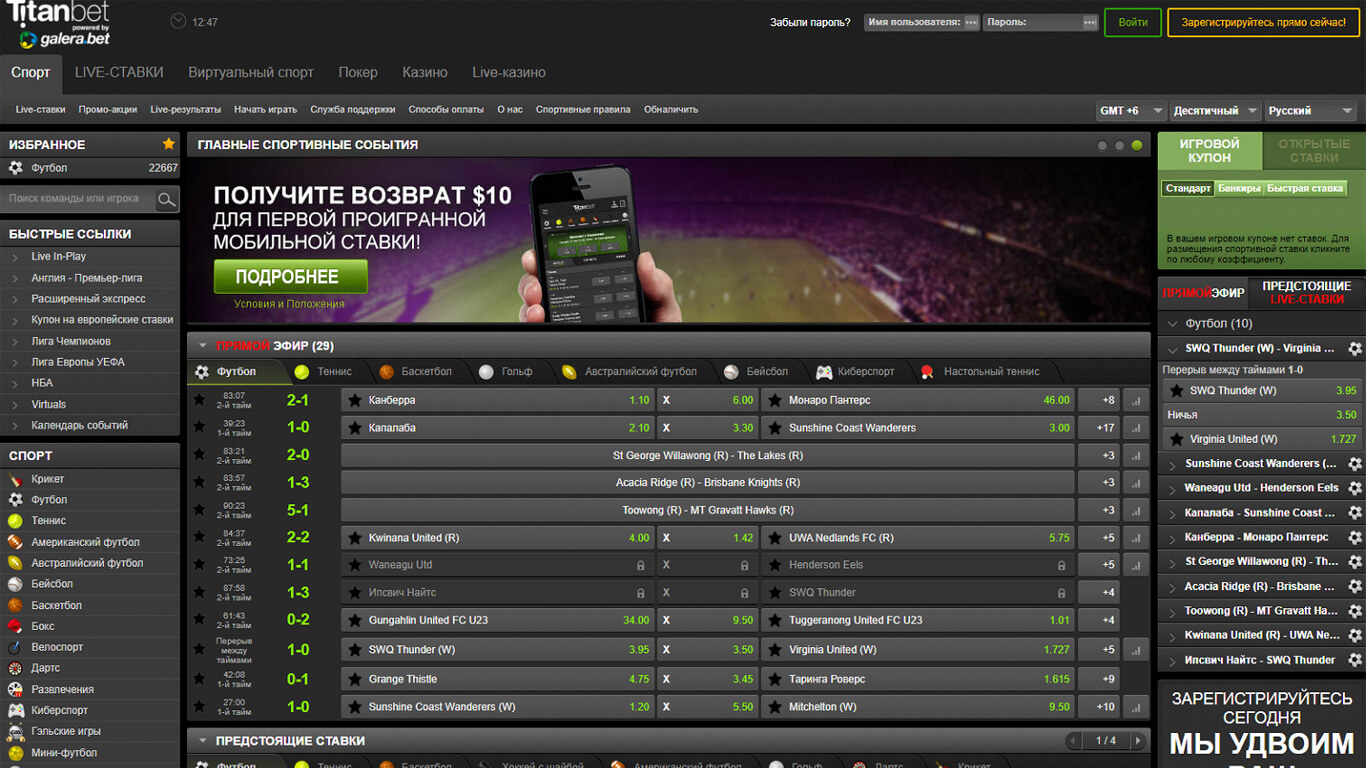
Task: Click the clock icon beside 12:47
Action: 179,21
